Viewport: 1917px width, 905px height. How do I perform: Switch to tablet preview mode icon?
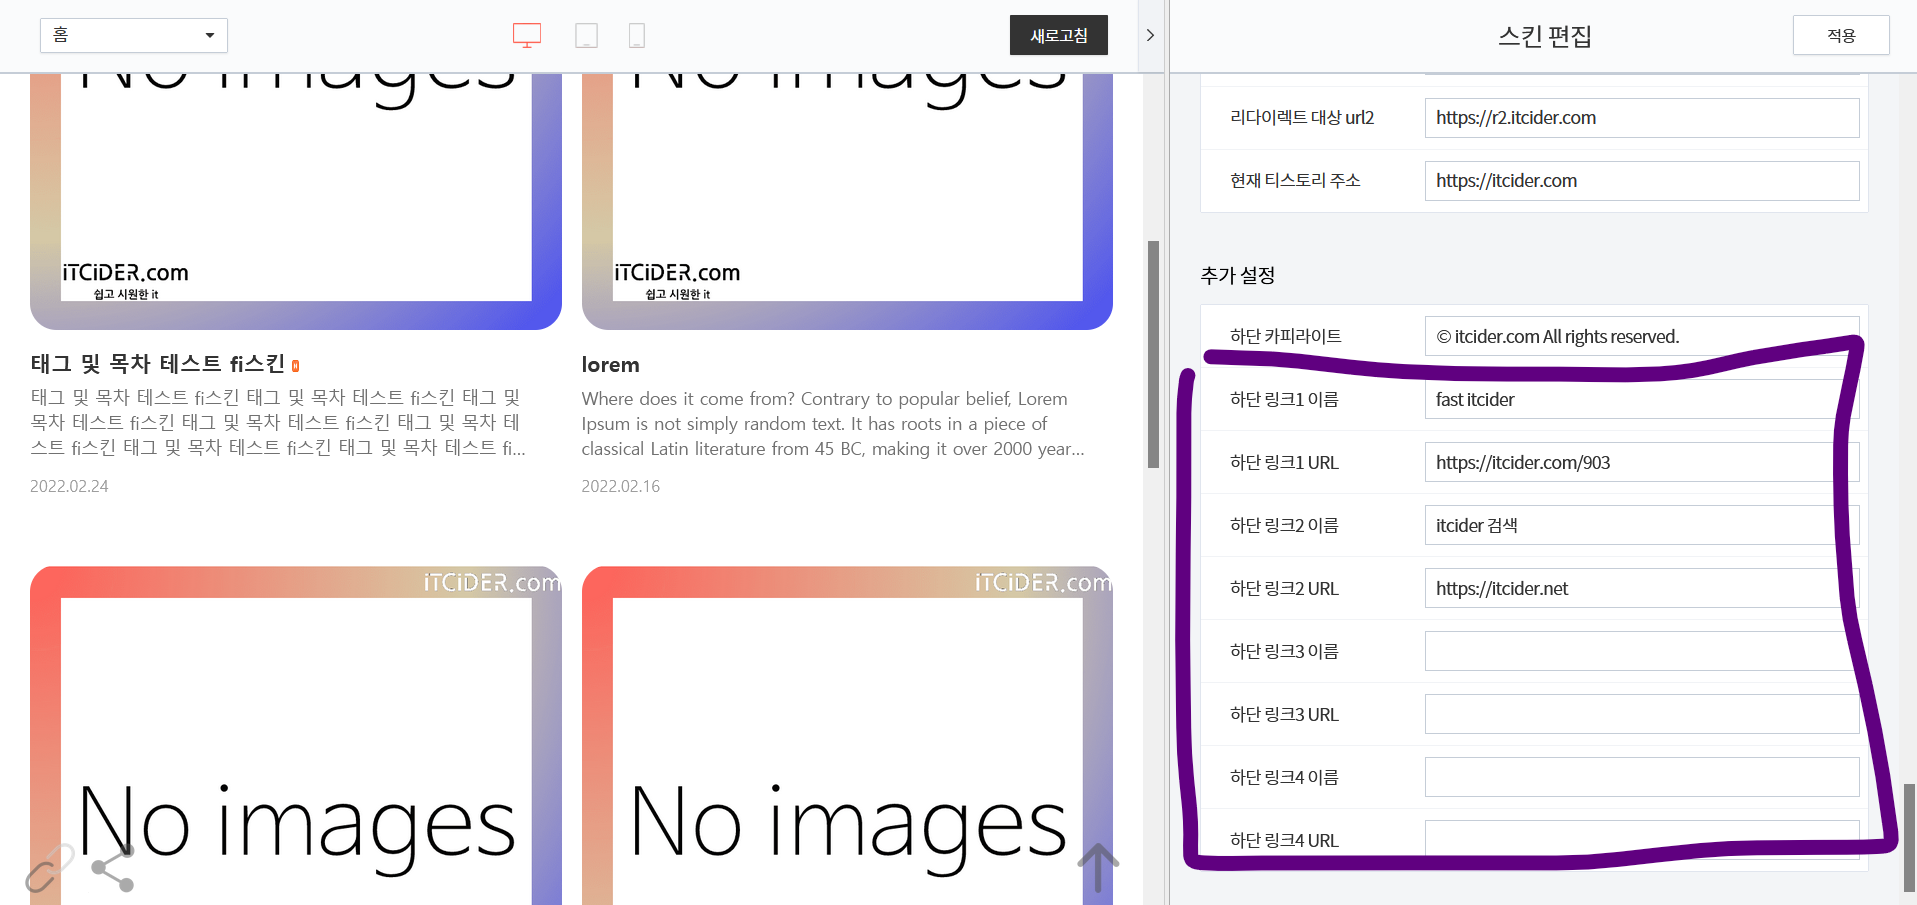tap(587, 36)
